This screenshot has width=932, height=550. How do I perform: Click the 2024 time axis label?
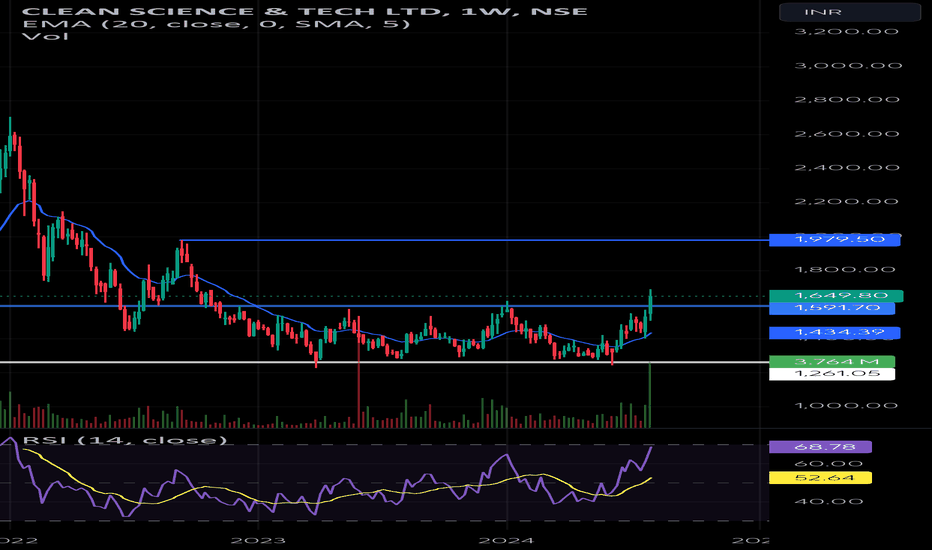507,540
